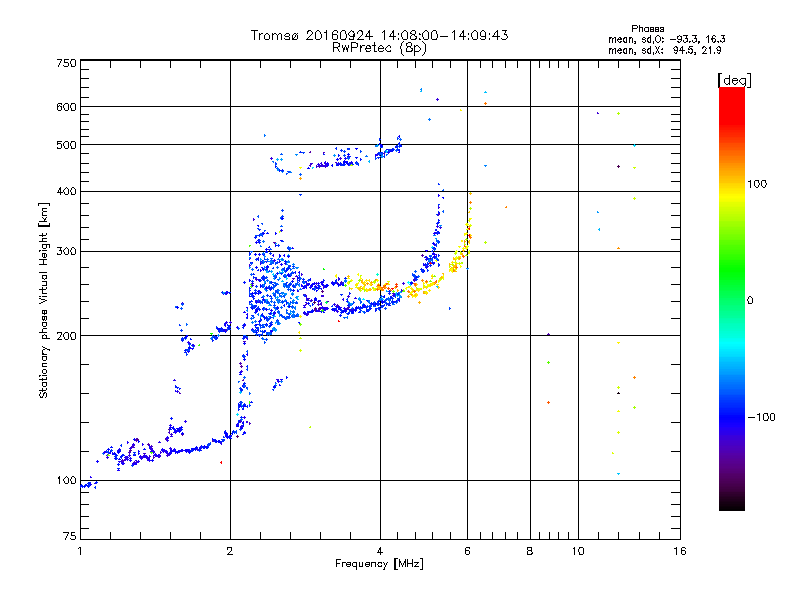Screen dimensions: 800x600
Task: Click the y-axis tick label '750'
Action: click(x=67, y=63)
